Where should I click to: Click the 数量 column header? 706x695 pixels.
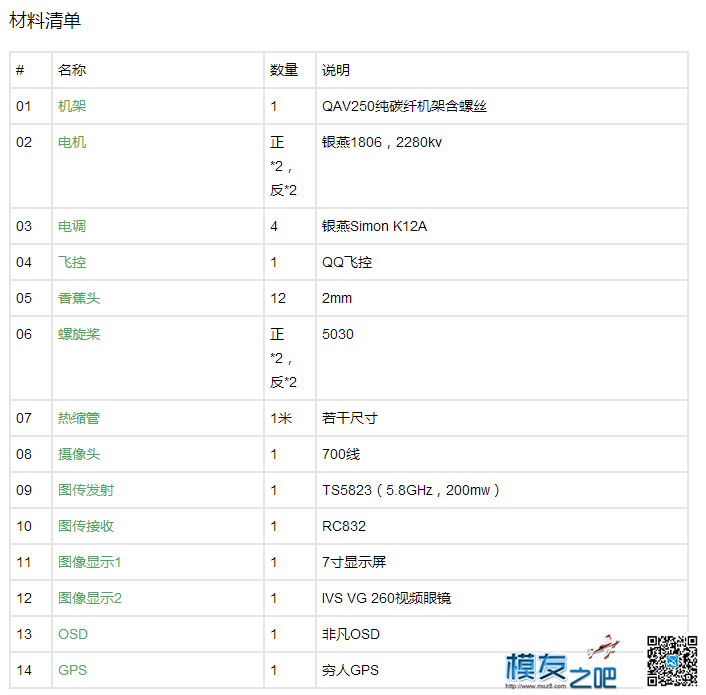(x=284, y=70)
